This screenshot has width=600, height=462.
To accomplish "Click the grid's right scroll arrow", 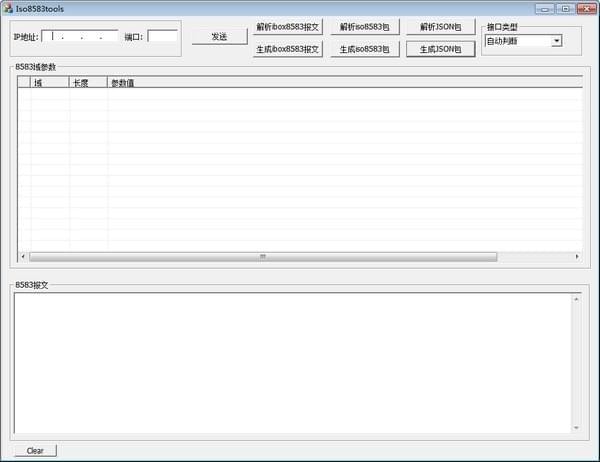I will tap(577, 256).
